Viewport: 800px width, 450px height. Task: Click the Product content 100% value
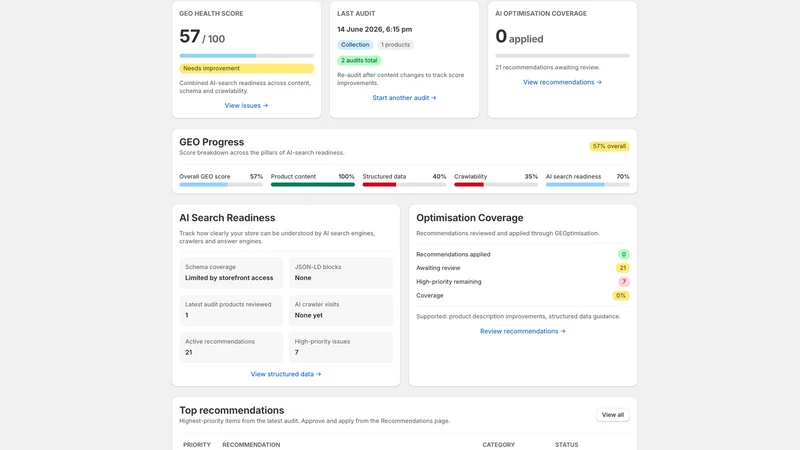(x=346, y=177)
